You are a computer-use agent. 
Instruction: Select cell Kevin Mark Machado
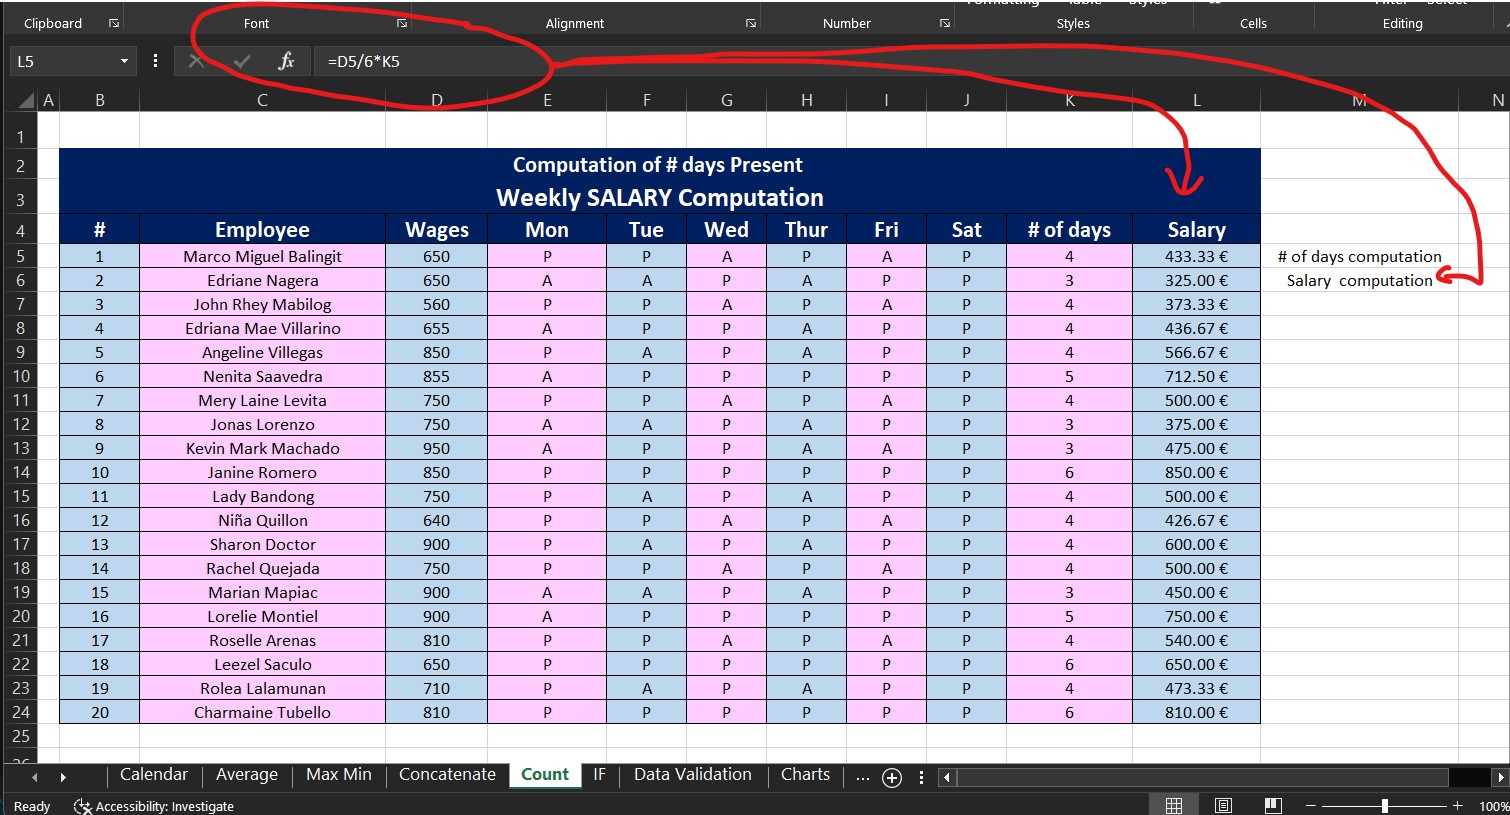[x=262, y=448]
